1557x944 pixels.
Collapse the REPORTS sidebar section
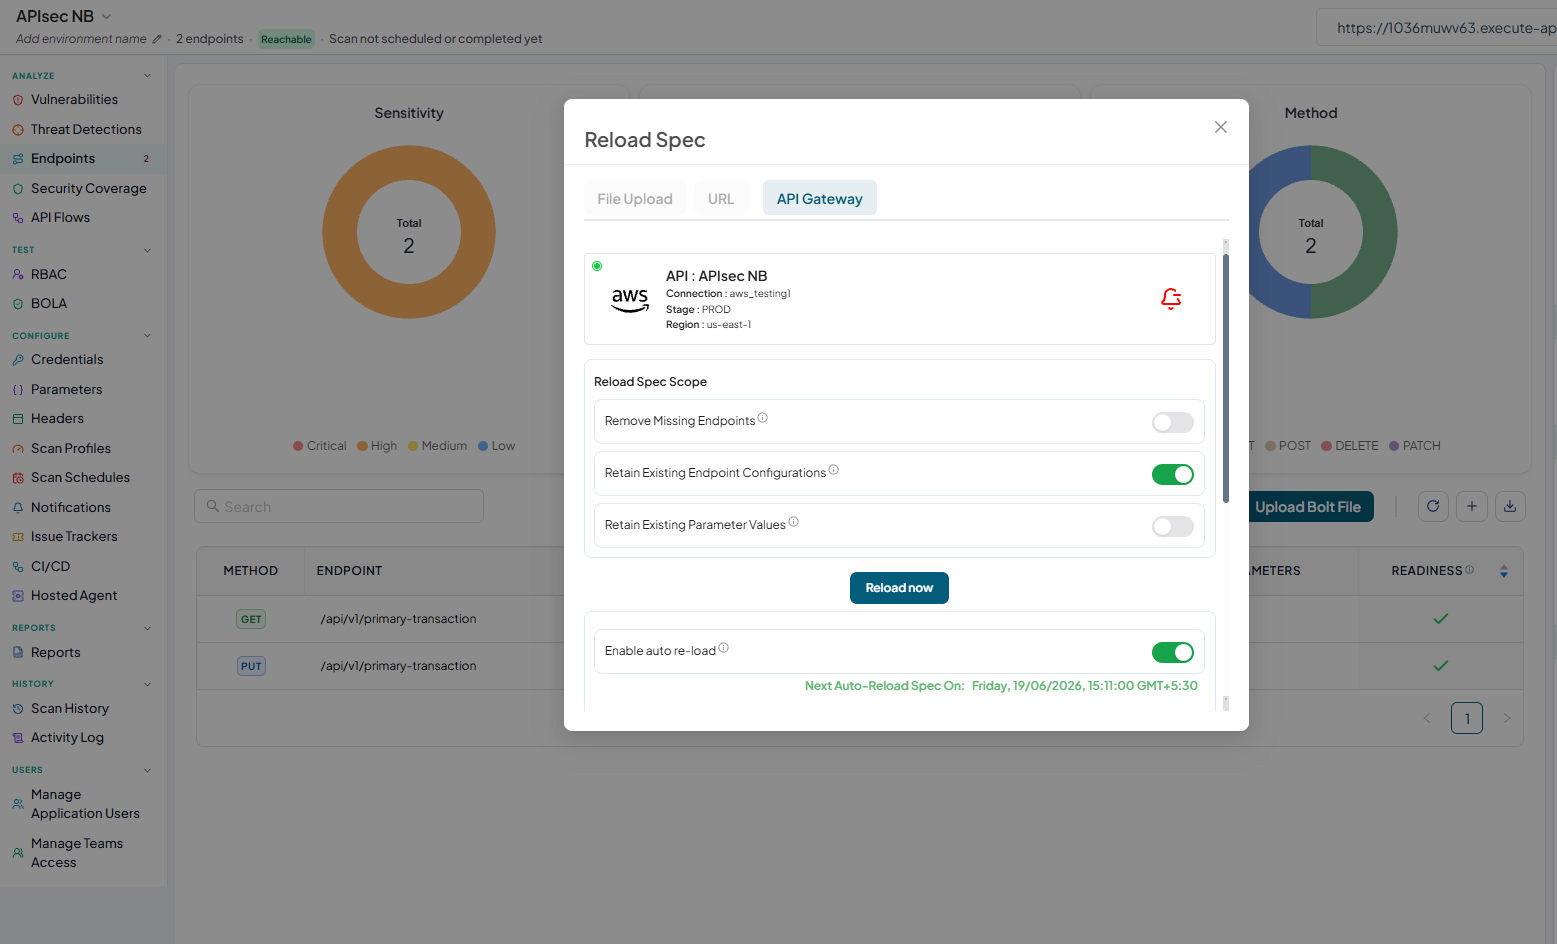(x=148, y=628)
